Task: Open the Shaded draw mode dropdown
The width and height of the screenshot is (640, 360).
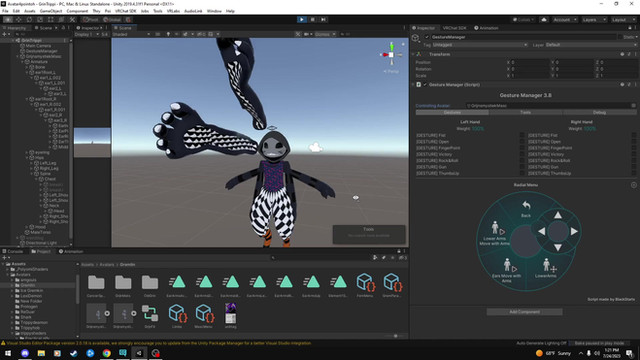Action: tap(131, 34)
